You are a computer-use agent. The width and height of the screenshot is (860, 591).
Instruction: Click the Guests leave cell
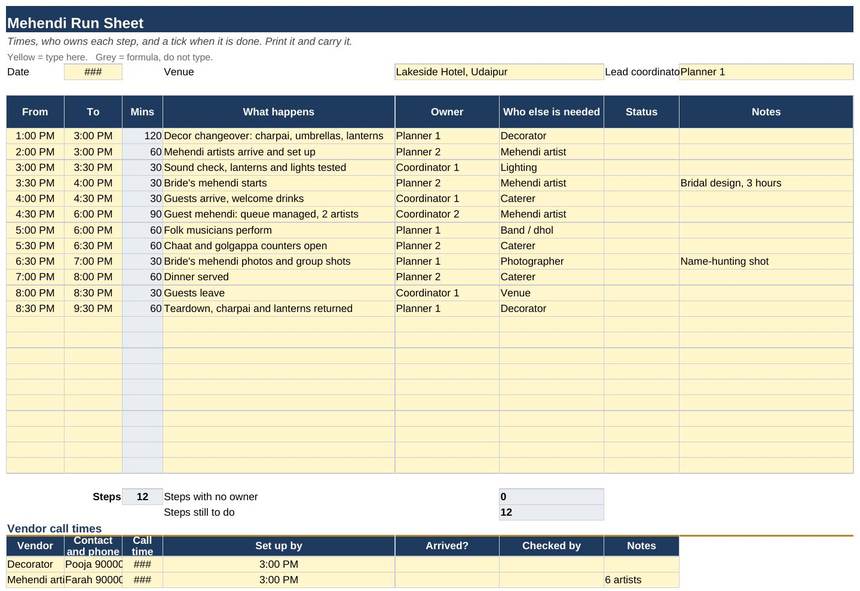click(279, 293)
